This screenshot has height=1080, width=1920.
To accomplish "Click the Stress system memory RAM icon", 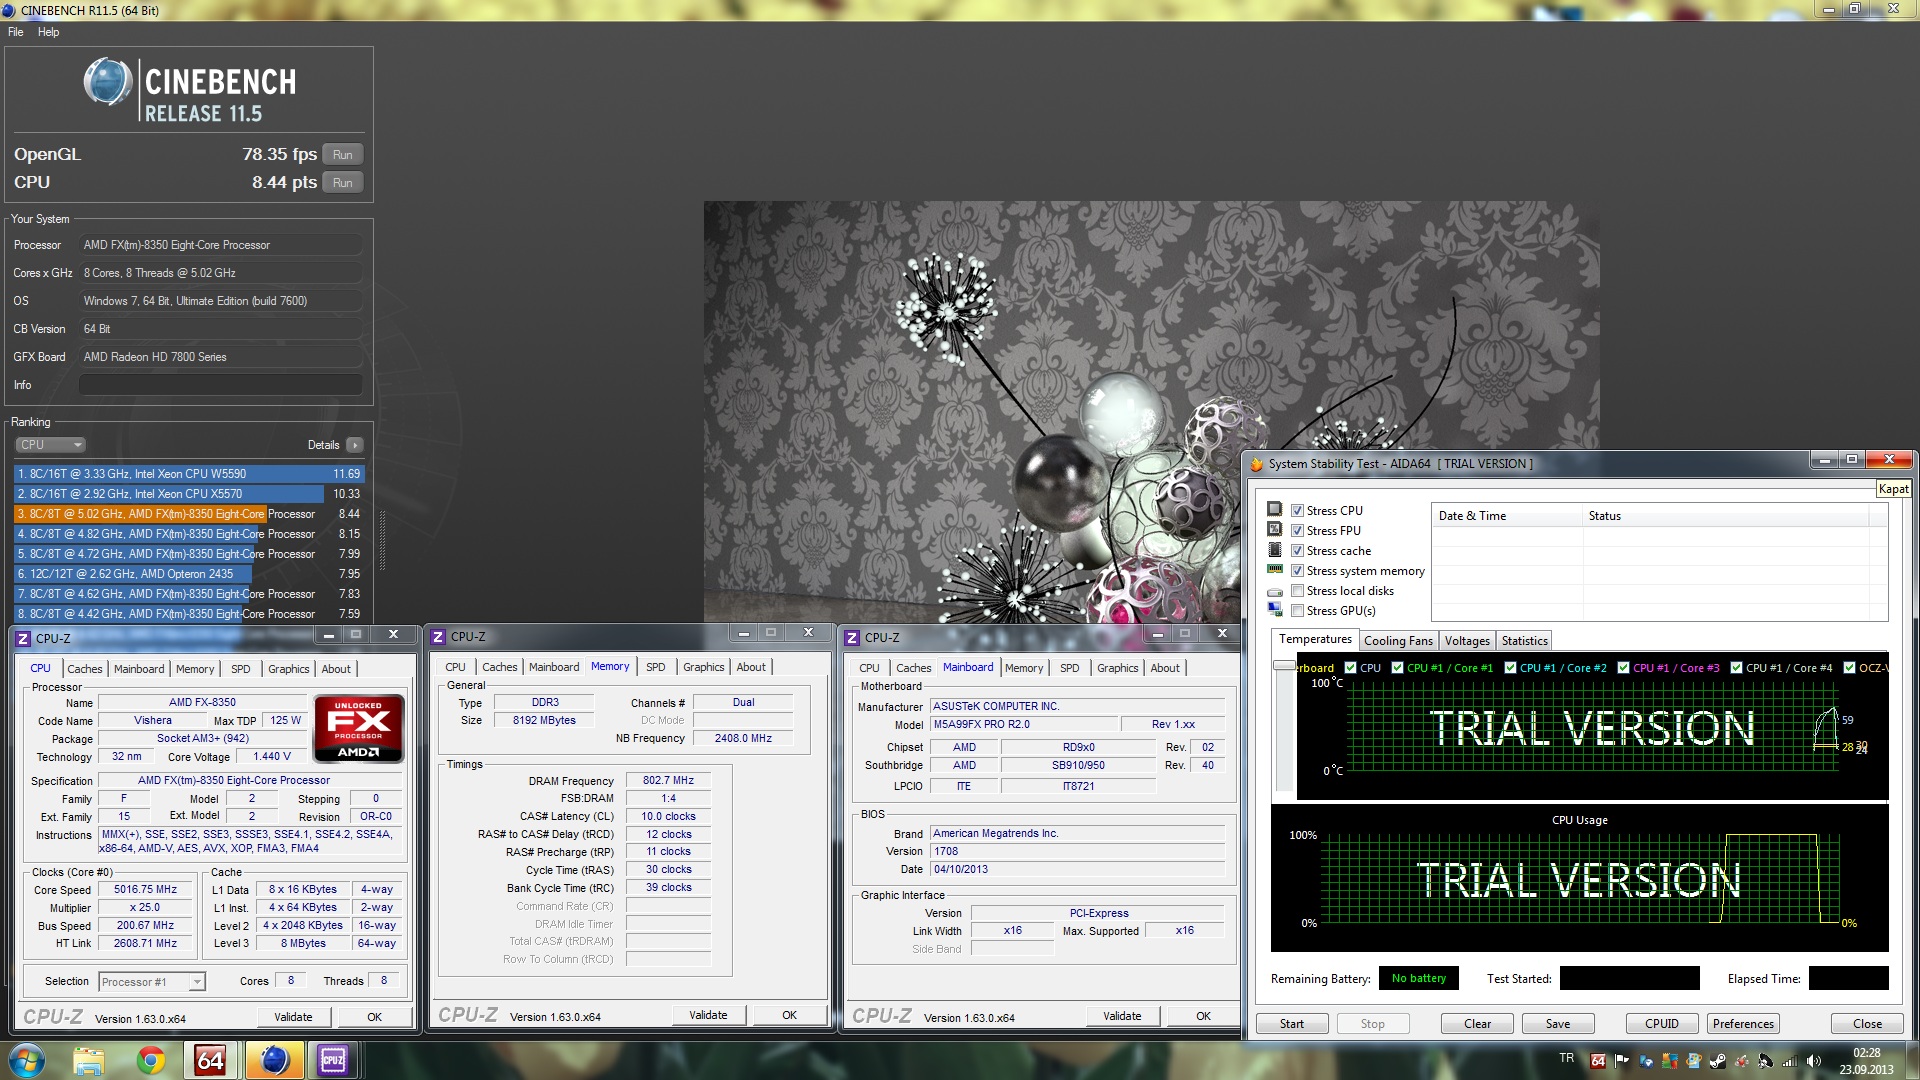I will 1274,569.
